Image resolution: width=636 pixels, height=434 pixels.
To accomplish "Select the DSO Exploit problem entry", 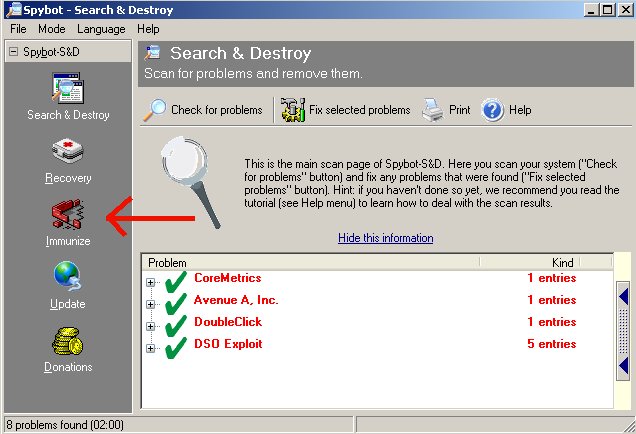I will pyautogui.click(x=228, y=344).
